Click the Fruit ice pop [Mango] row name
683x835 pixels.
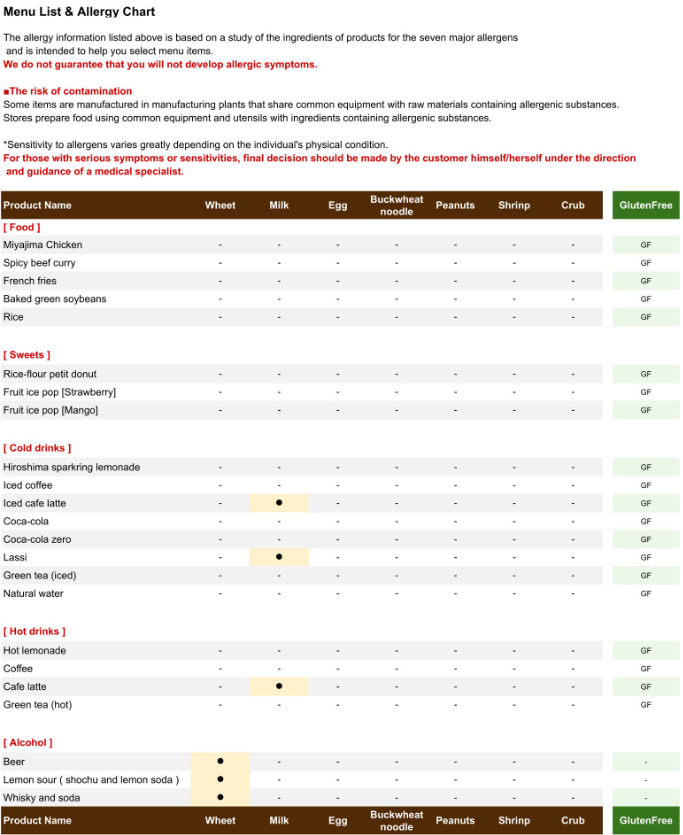point(51,410)
